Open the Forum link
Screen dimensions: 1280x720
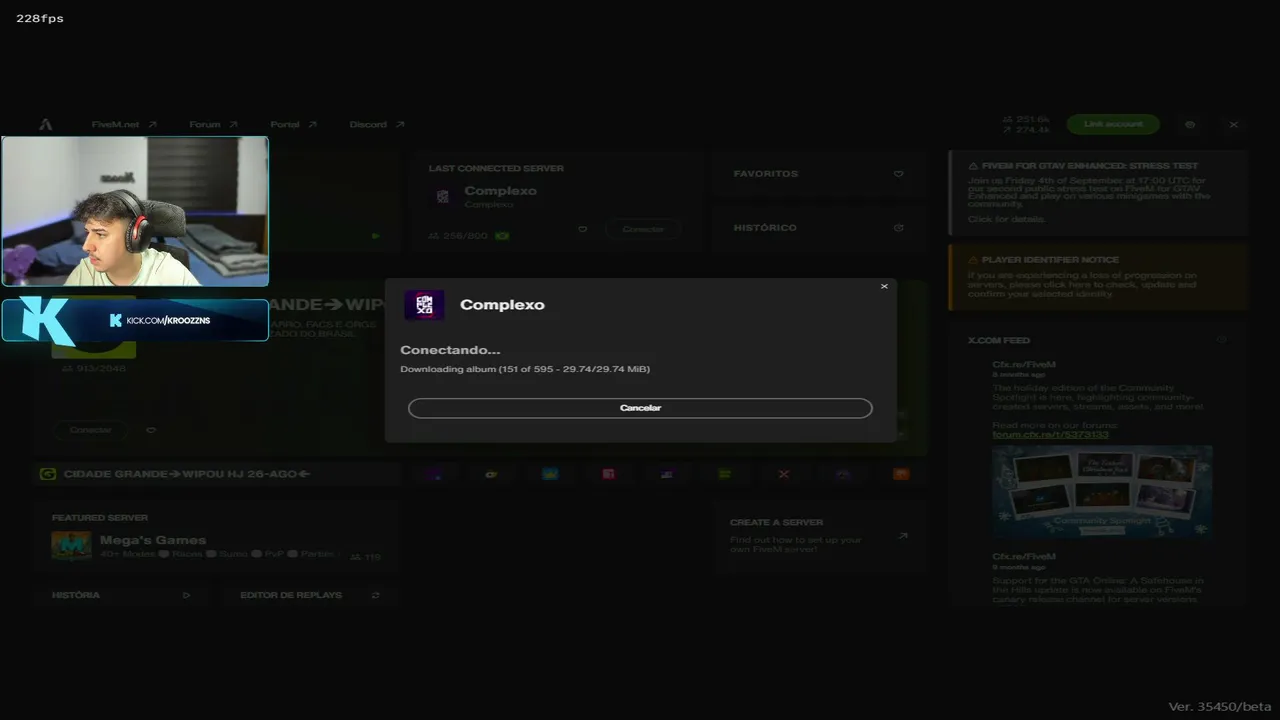(x=213, y=125)
